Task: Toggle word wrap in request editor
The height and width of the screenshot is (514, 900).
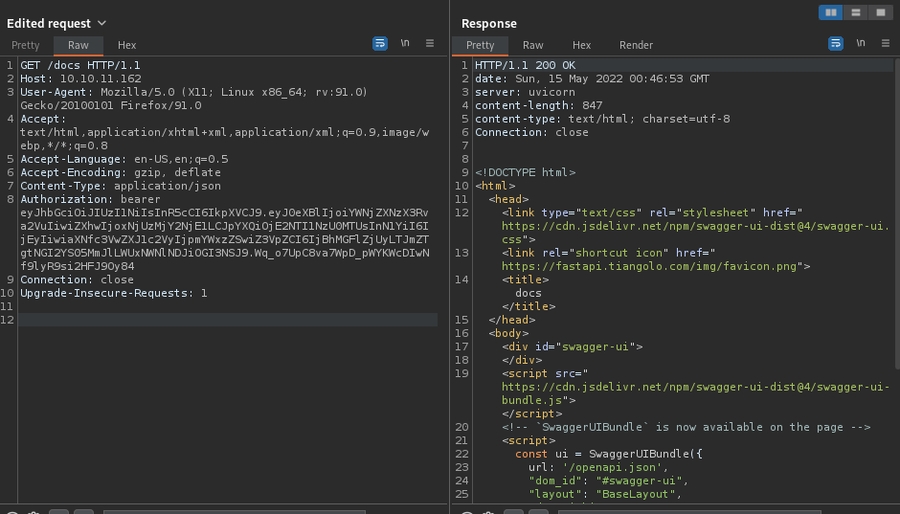Action: pos(380,44)
